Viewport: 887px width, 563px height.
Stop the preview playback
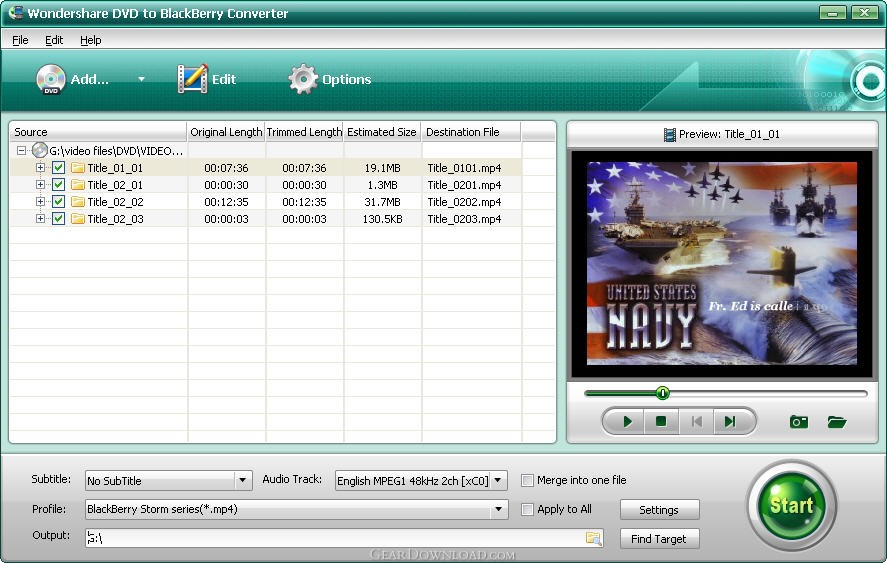(x=661, y=422)
